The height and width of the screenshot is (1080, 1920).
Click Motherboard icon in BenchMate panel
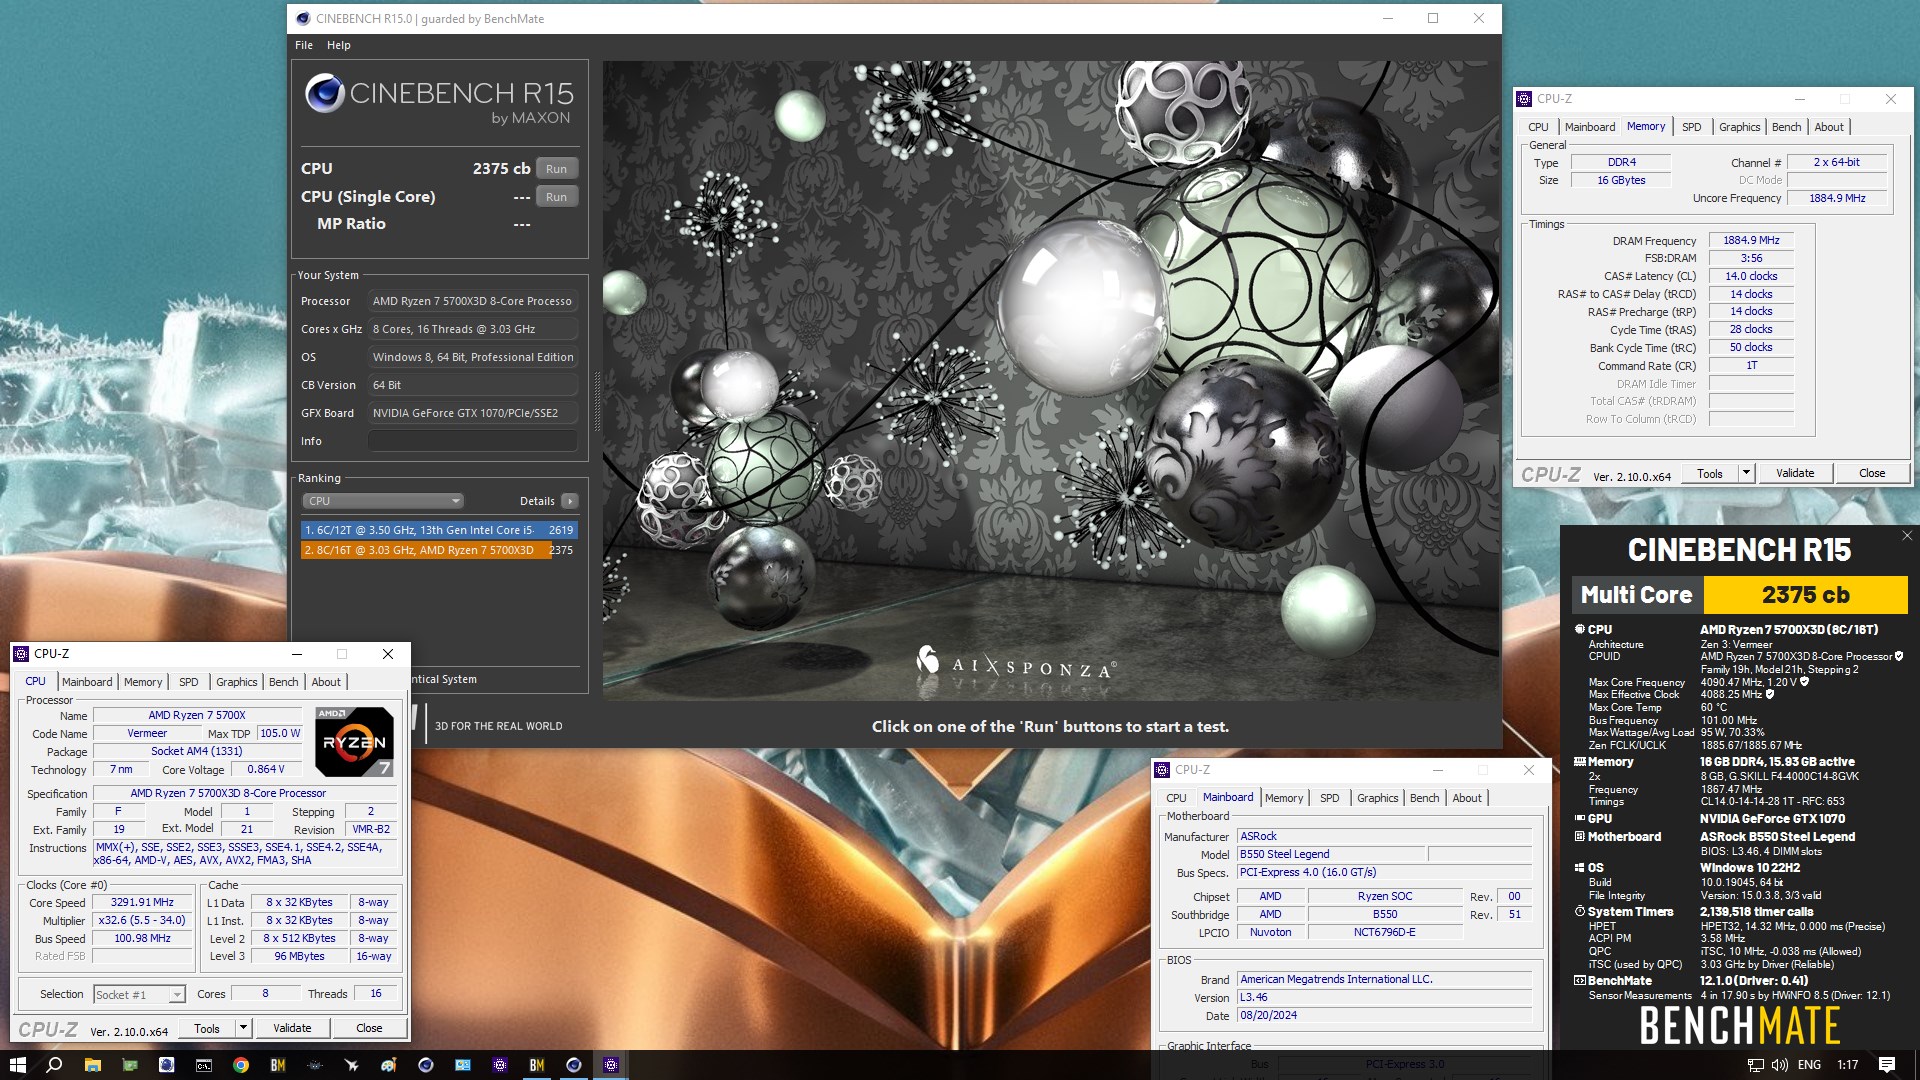1580,836
